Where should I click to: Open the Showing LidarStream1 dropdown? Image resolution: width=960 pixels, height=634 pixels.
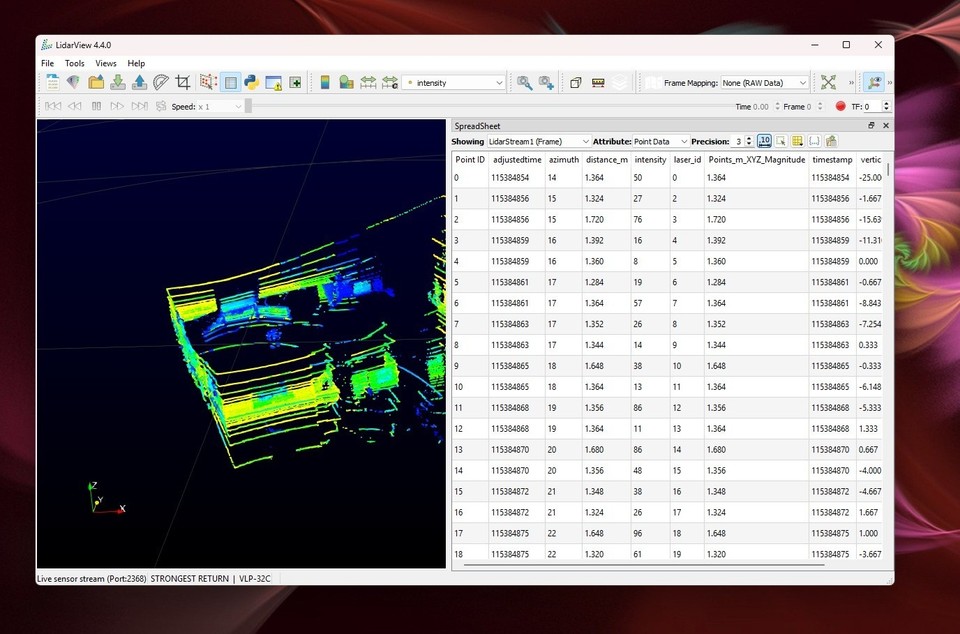(539, 141)
